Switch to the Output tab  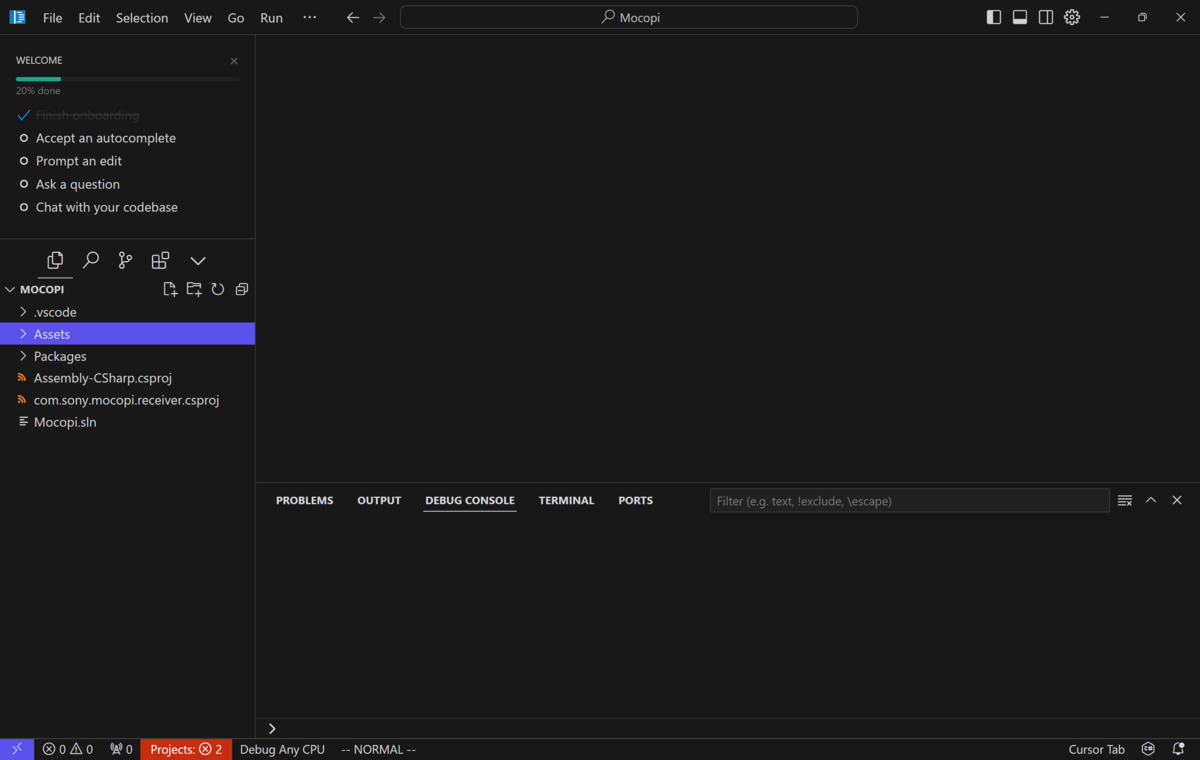pyautogui.click(x=379, y=500)
